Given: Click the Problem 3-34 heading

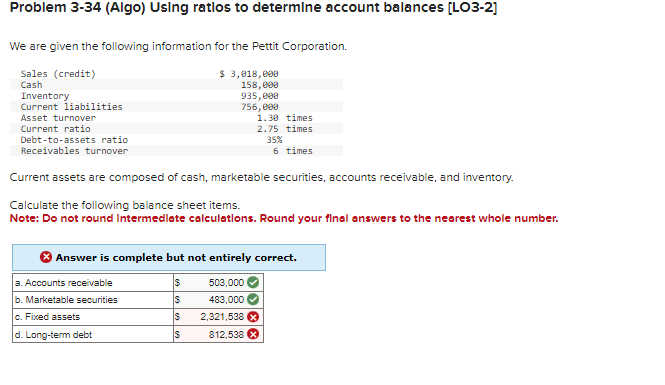Looking at the screenshot, I should pos(253,8).
